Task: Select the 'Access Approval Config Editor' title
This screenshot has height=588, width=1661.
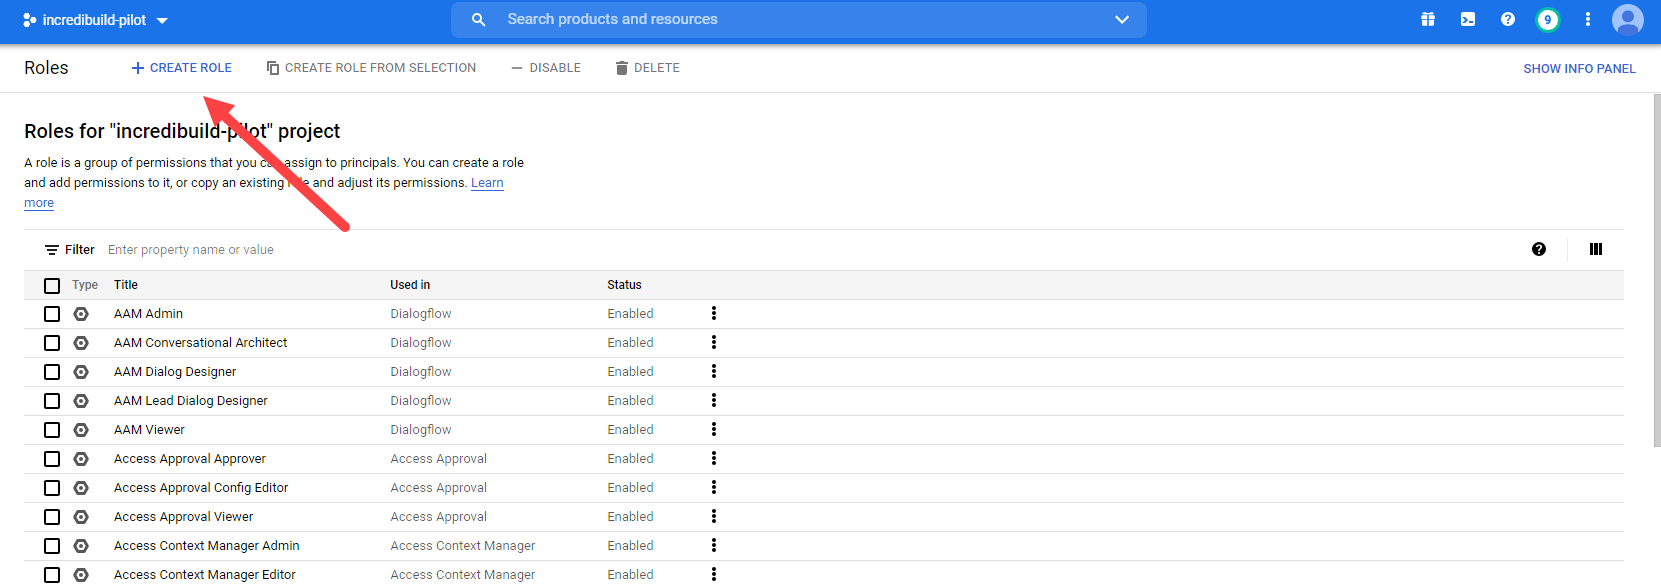Action: tap(201, 488)
